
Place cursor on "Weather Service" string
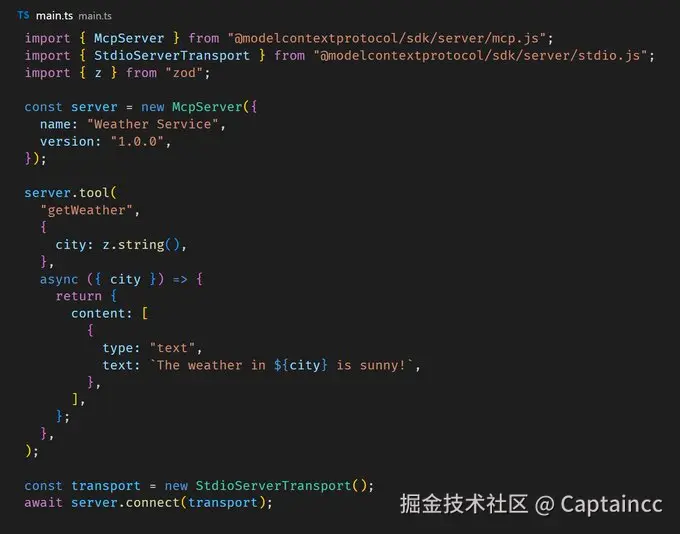153,124
